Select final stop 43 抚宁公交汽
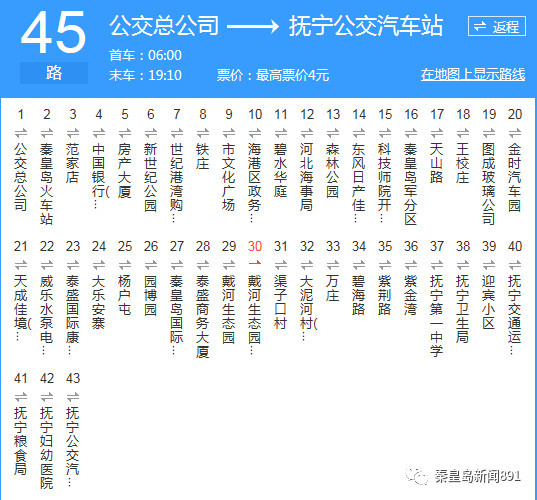This screenshot has height=500, width=537. 73,447
